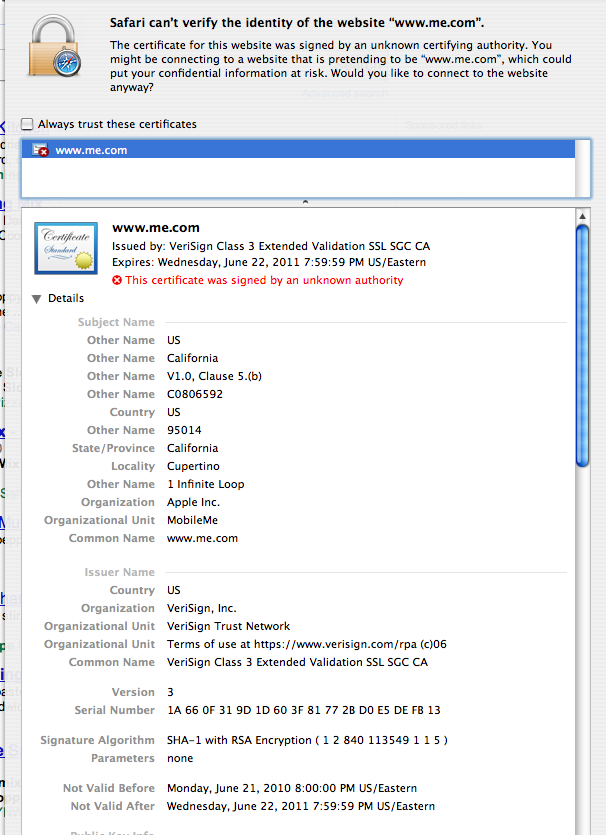Click the value VeriSign Trust Network
This screenshot has height=835, width=606.
pyautogui.click(x=228, y=626)
